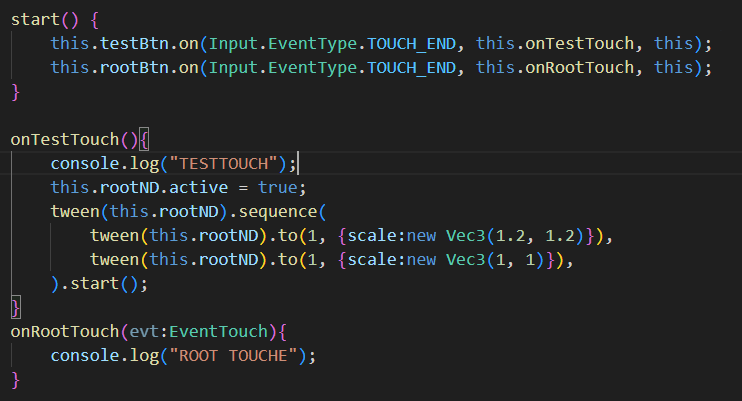Place cursor on the onTestTouch closing brace
Image resolution: width=742 pixels, height=401 pixels.
pos(15,307)
